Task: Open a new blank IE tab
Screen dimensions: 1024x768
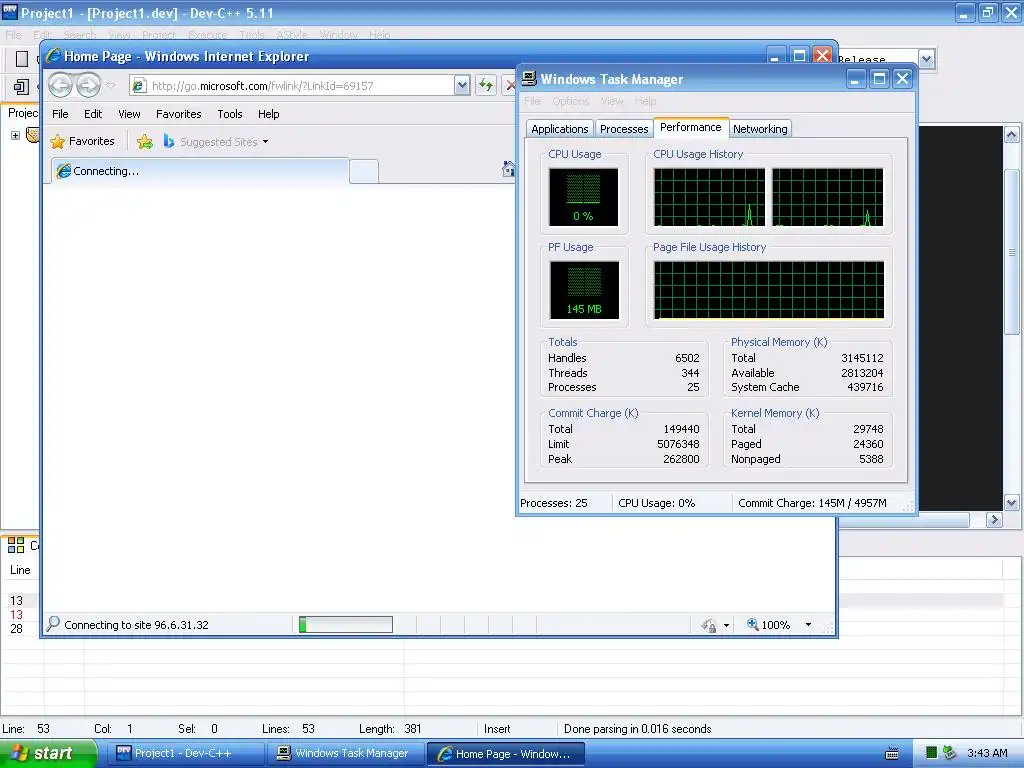Action: coord(364,172)
